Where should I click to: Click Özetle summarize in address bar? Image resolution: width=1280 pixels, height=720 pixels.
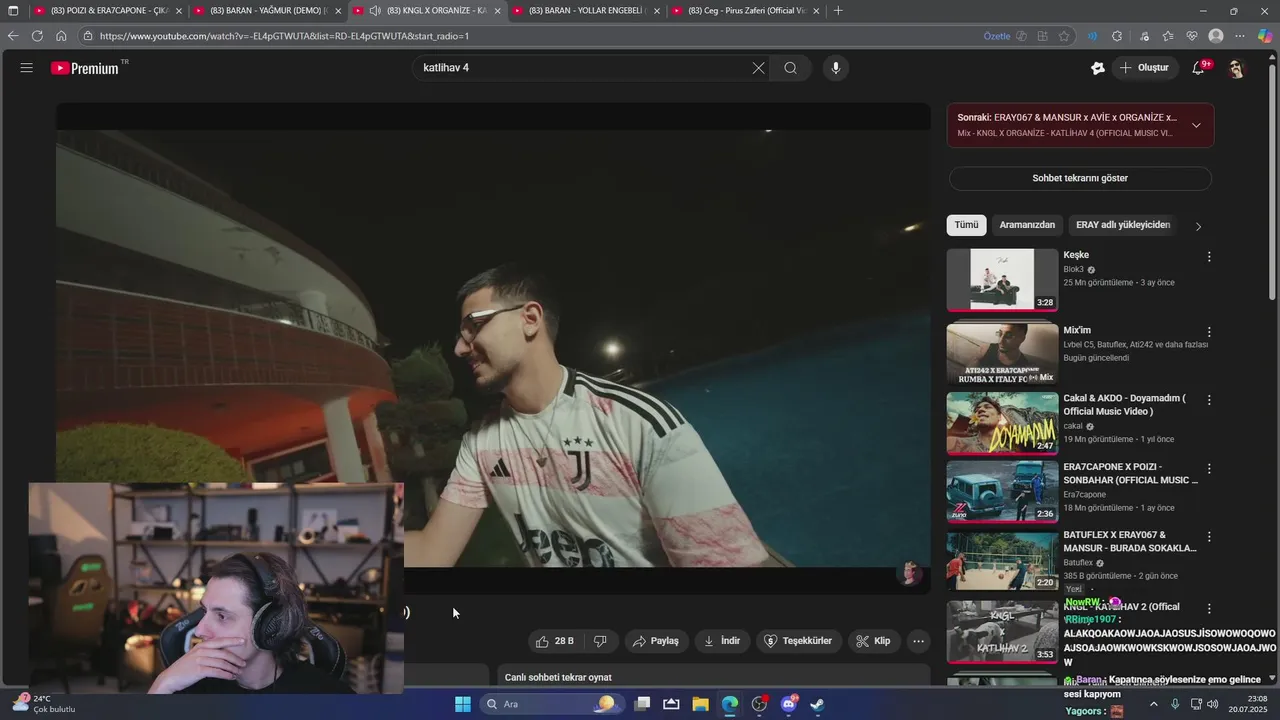[997, 36]
